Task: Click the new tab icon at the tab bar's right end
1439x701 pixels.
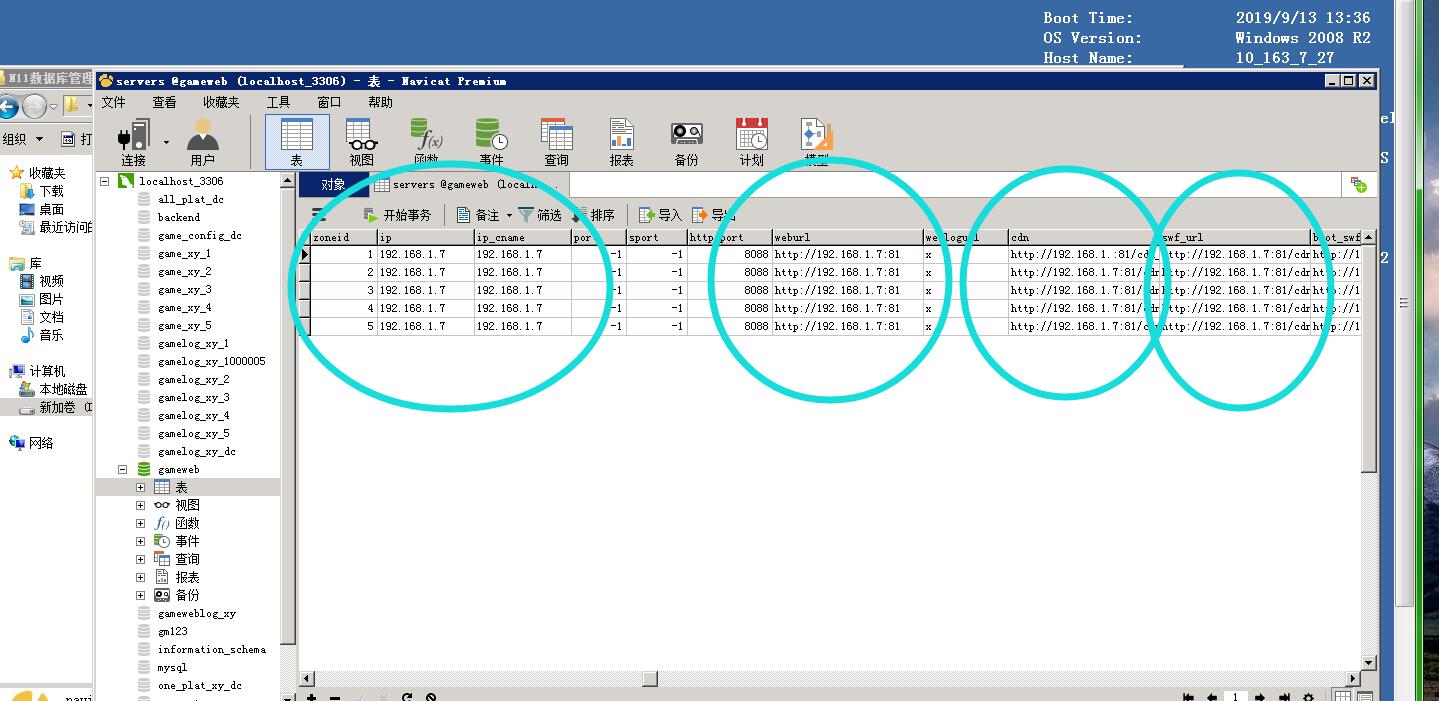Action: click(1358, 184)
